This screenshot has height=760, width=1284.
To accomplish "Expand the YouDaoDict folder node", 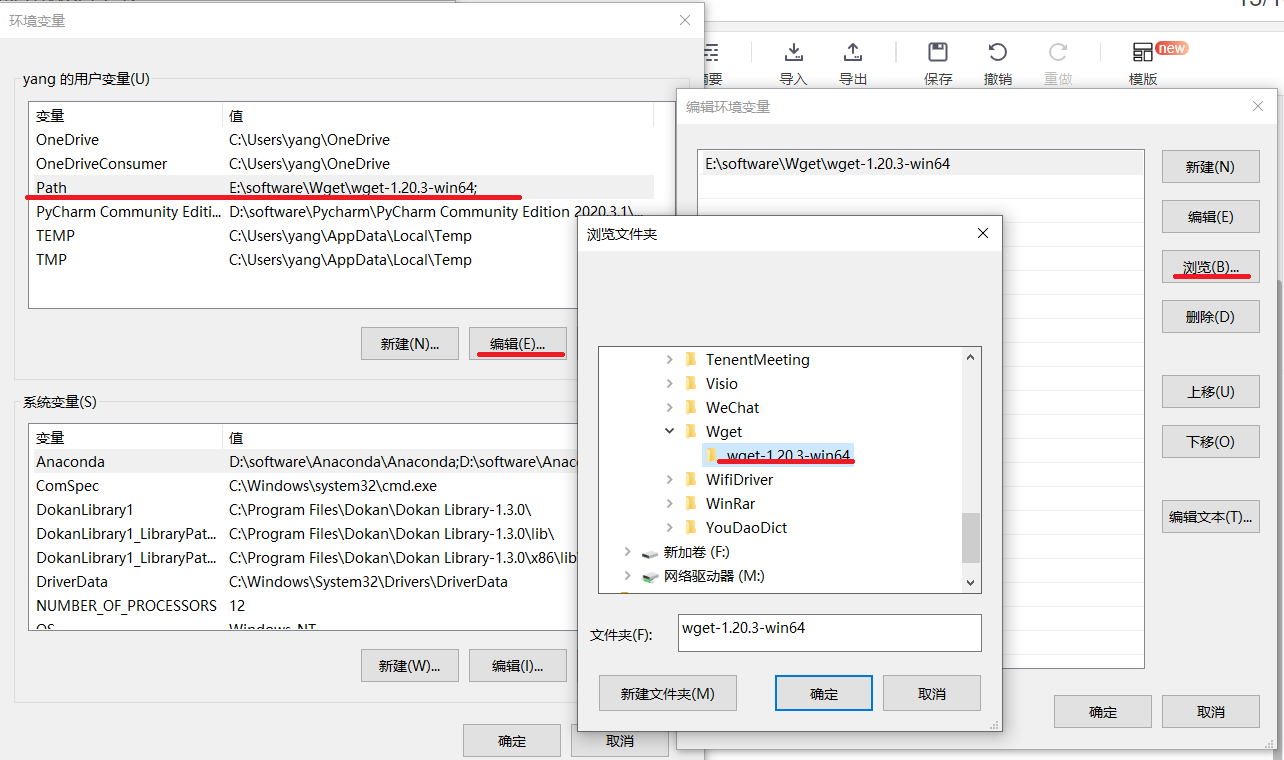I will point(670,527).
